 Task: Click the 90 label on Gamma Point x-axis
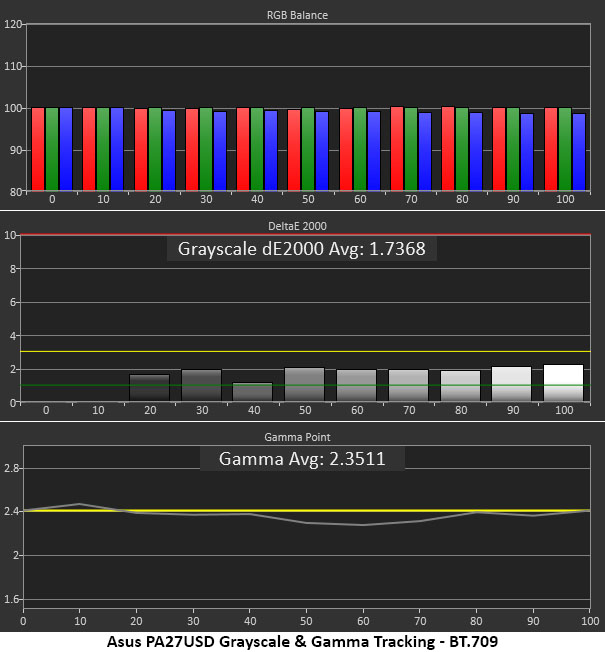[533, 621]
